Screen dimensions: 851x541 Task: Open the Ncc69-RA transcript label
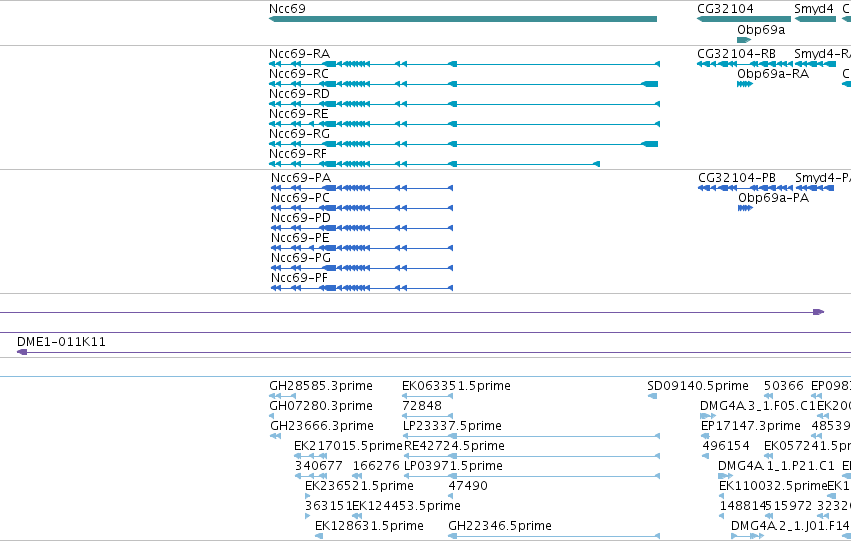300,54
